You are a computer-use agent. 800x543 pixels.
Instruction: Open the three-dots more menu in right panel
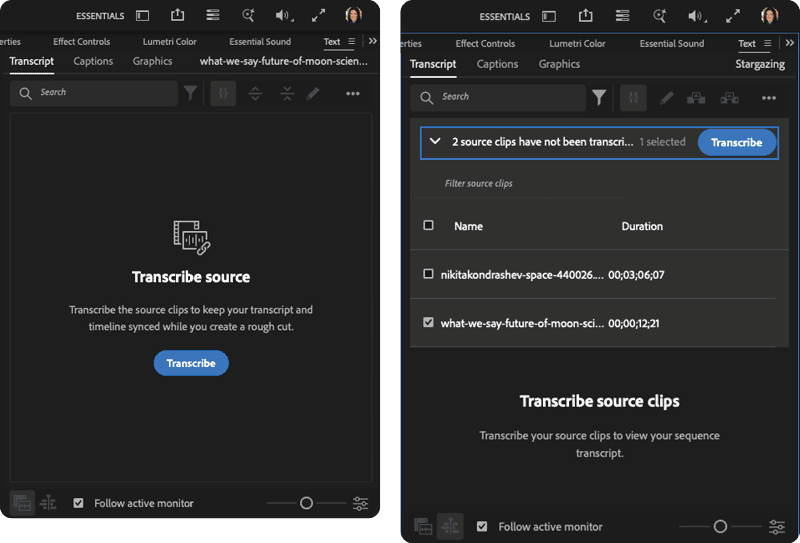click(769, 98)
